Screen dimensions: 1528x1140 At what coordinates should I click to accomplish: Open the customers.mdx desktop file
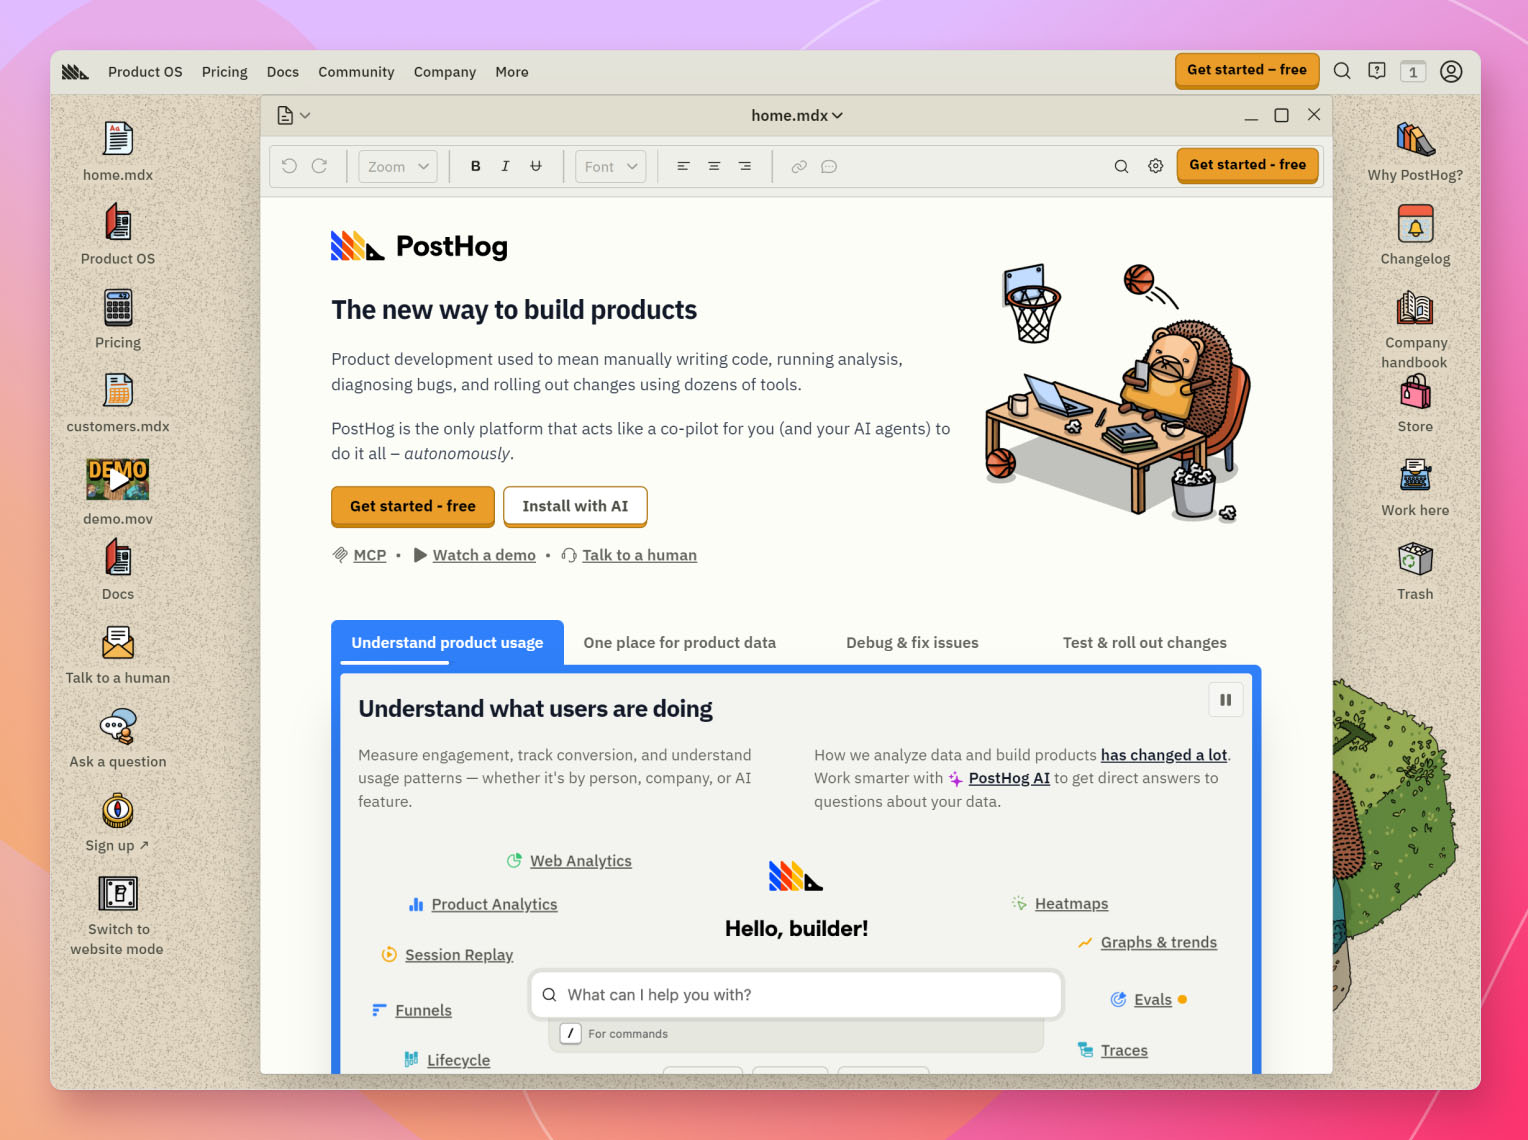pyautogui.click(x=118, y=390)
